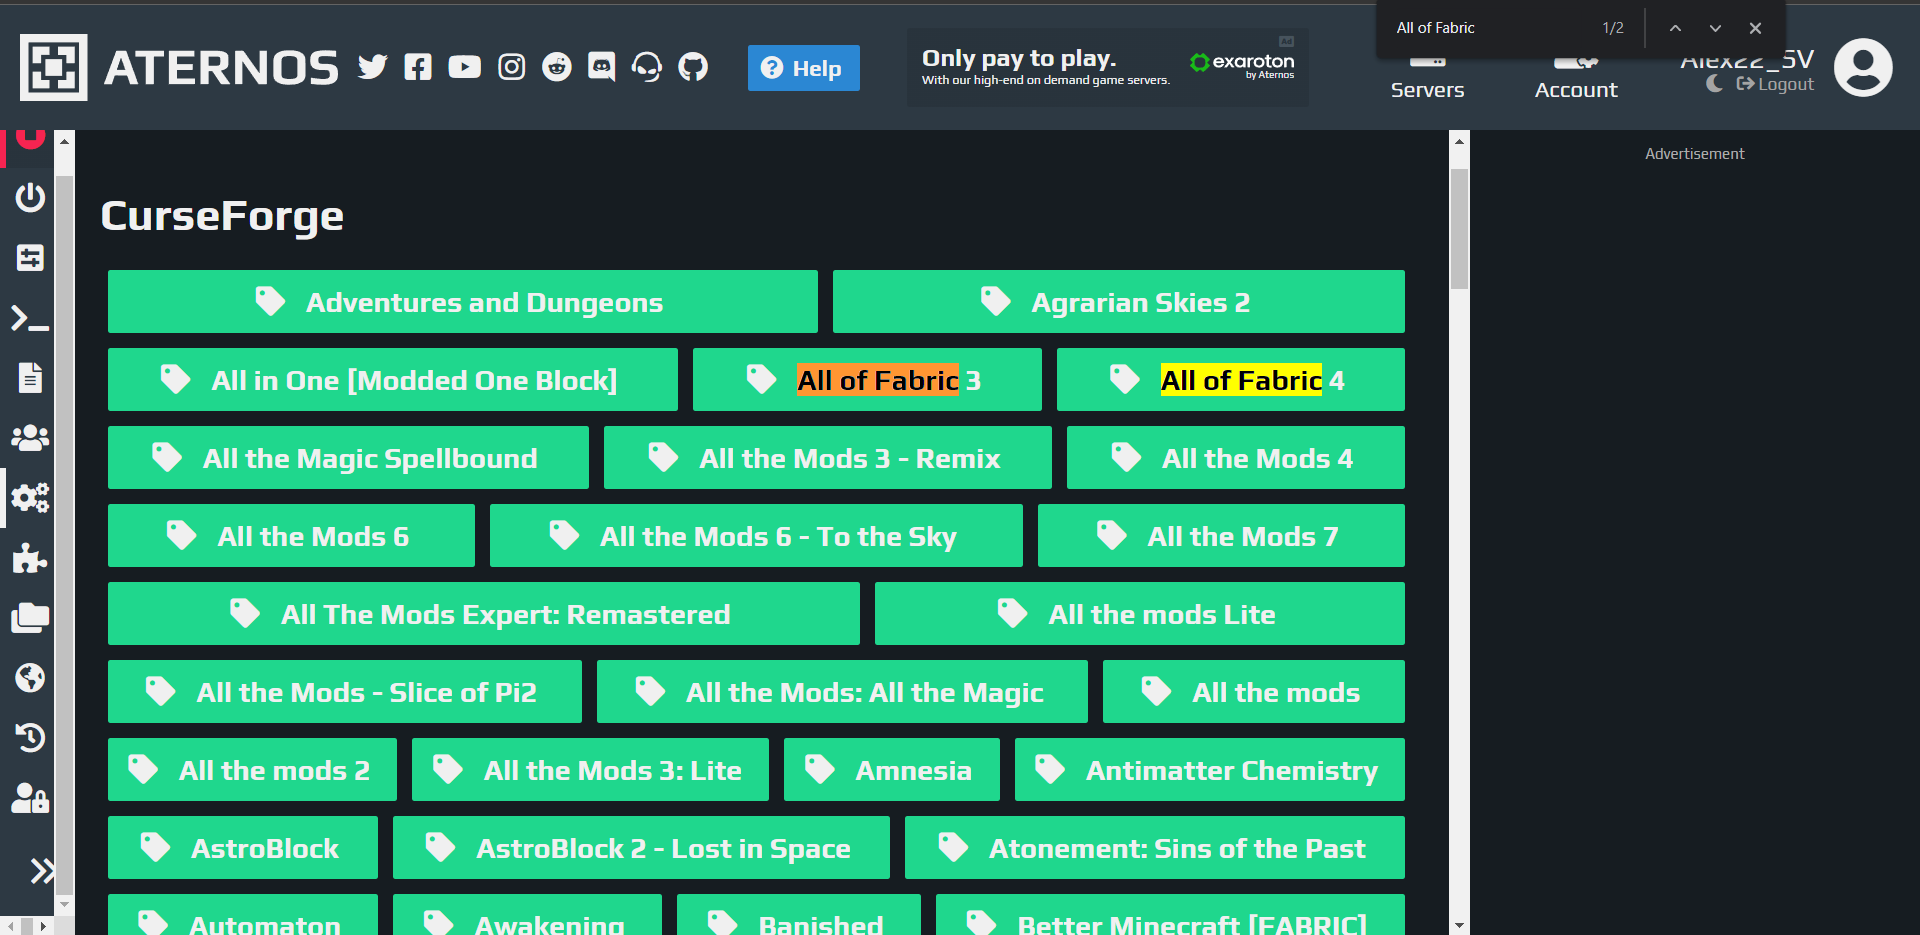Open the Software gears page in sidebar
This screenshot has width=1920, height=935.
30,497
